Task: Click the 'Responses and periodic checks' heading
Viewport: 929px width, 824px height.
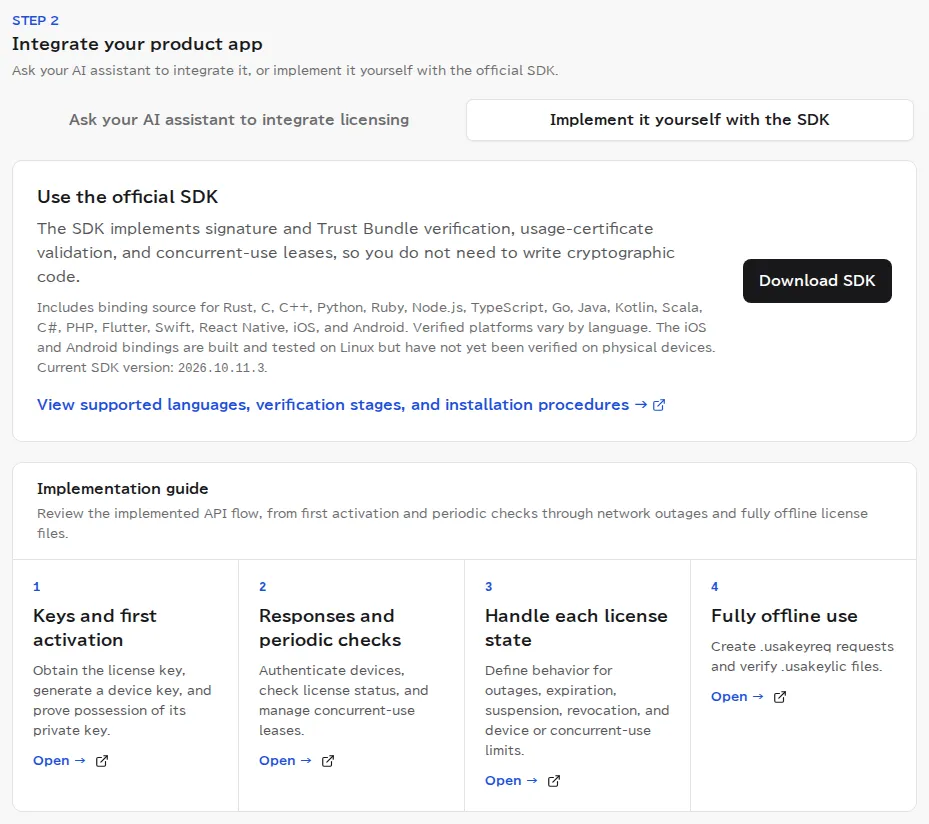Action: pyautogui.click(x=330, y=628)
